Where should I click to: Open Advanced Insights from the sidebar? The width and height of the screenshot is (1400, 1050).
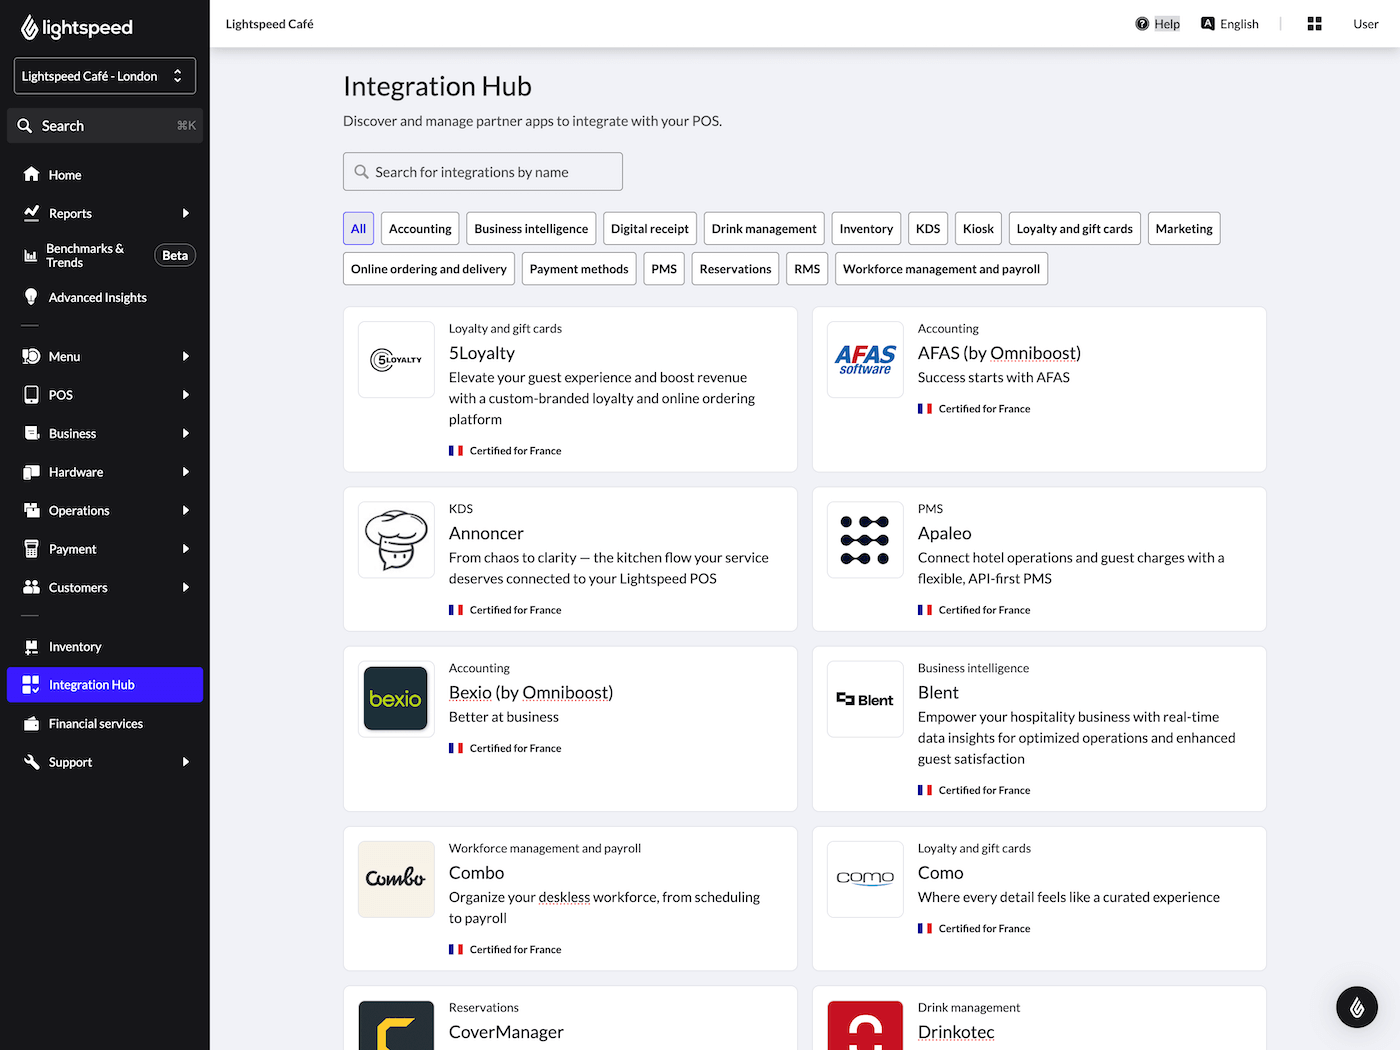(97, 297)
